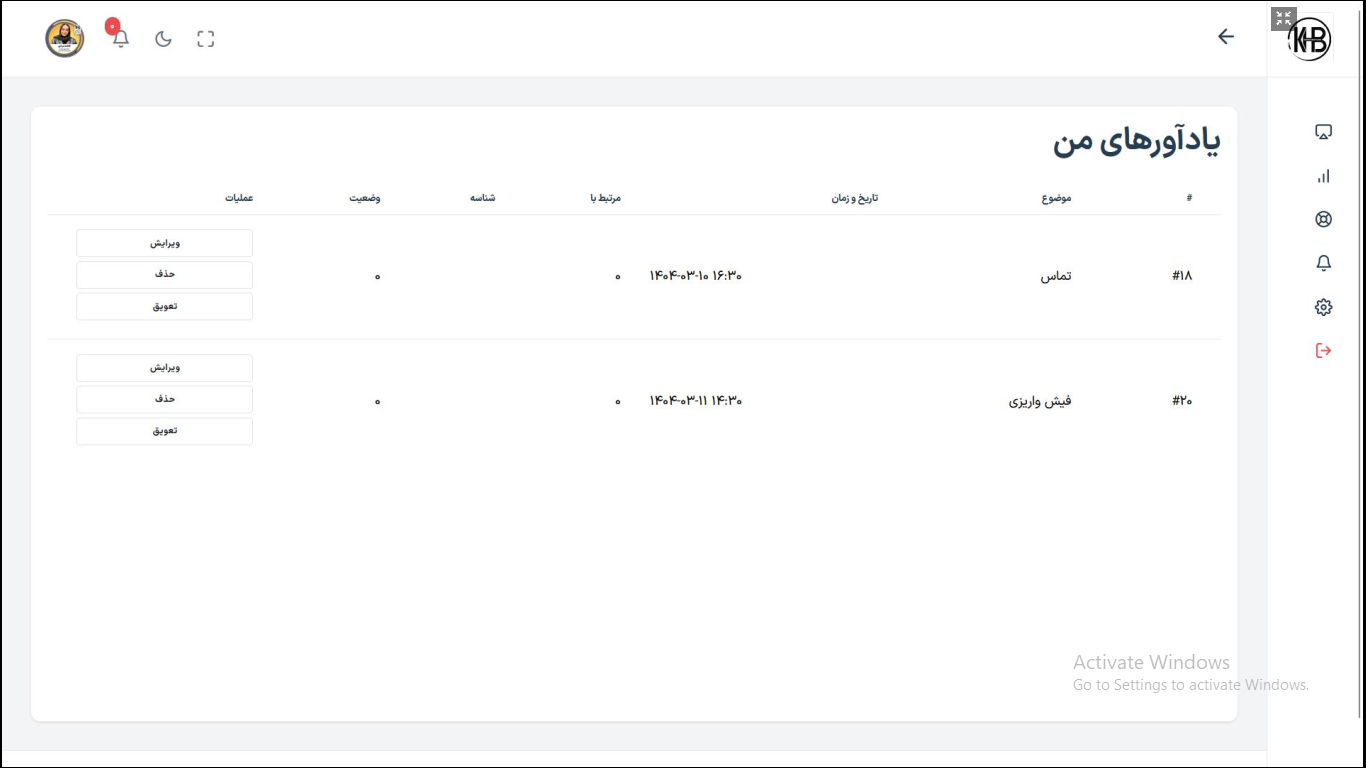1366x768 pixels.
Task: Toggle fullscreen mode in top bar
Action: (206, 39)
